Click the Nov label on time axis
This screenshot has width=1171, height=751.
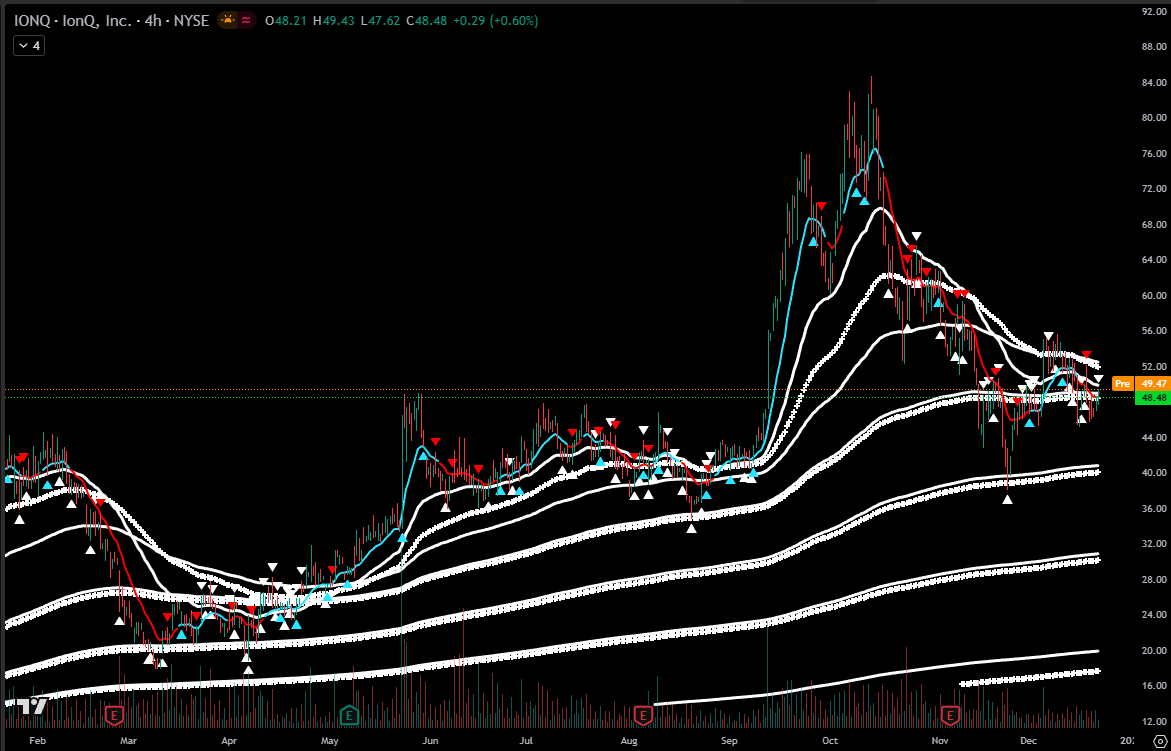click(940, 740)
